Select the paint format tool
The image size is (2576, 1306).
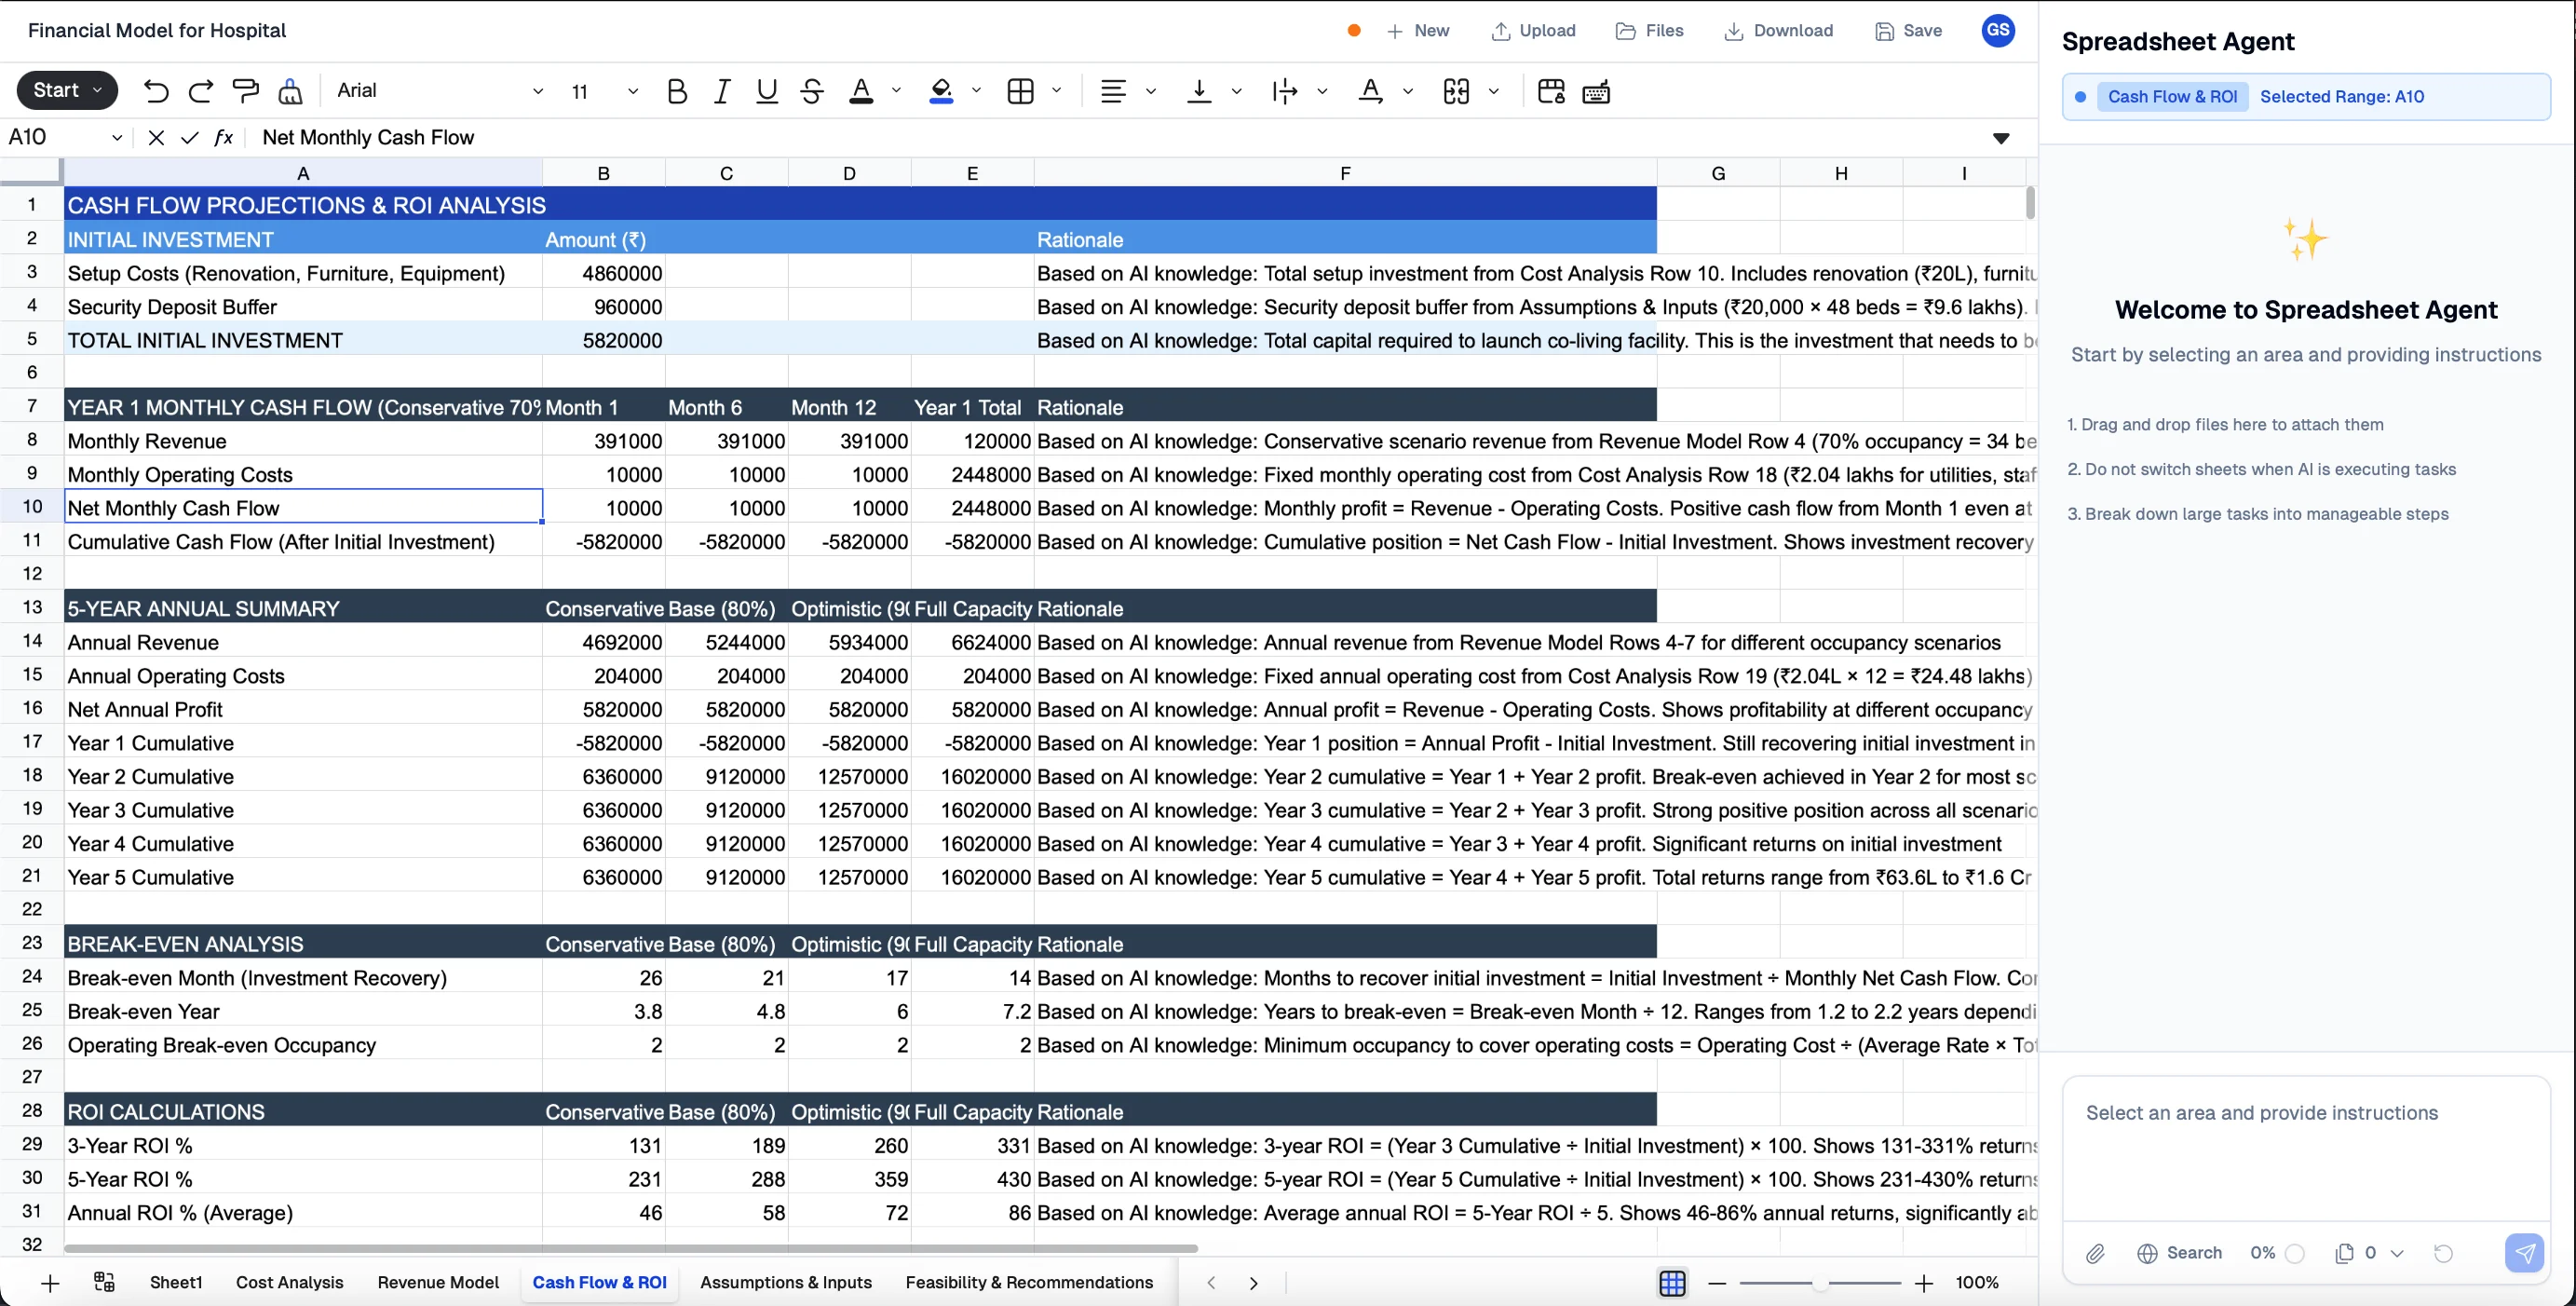click(245, 91)
